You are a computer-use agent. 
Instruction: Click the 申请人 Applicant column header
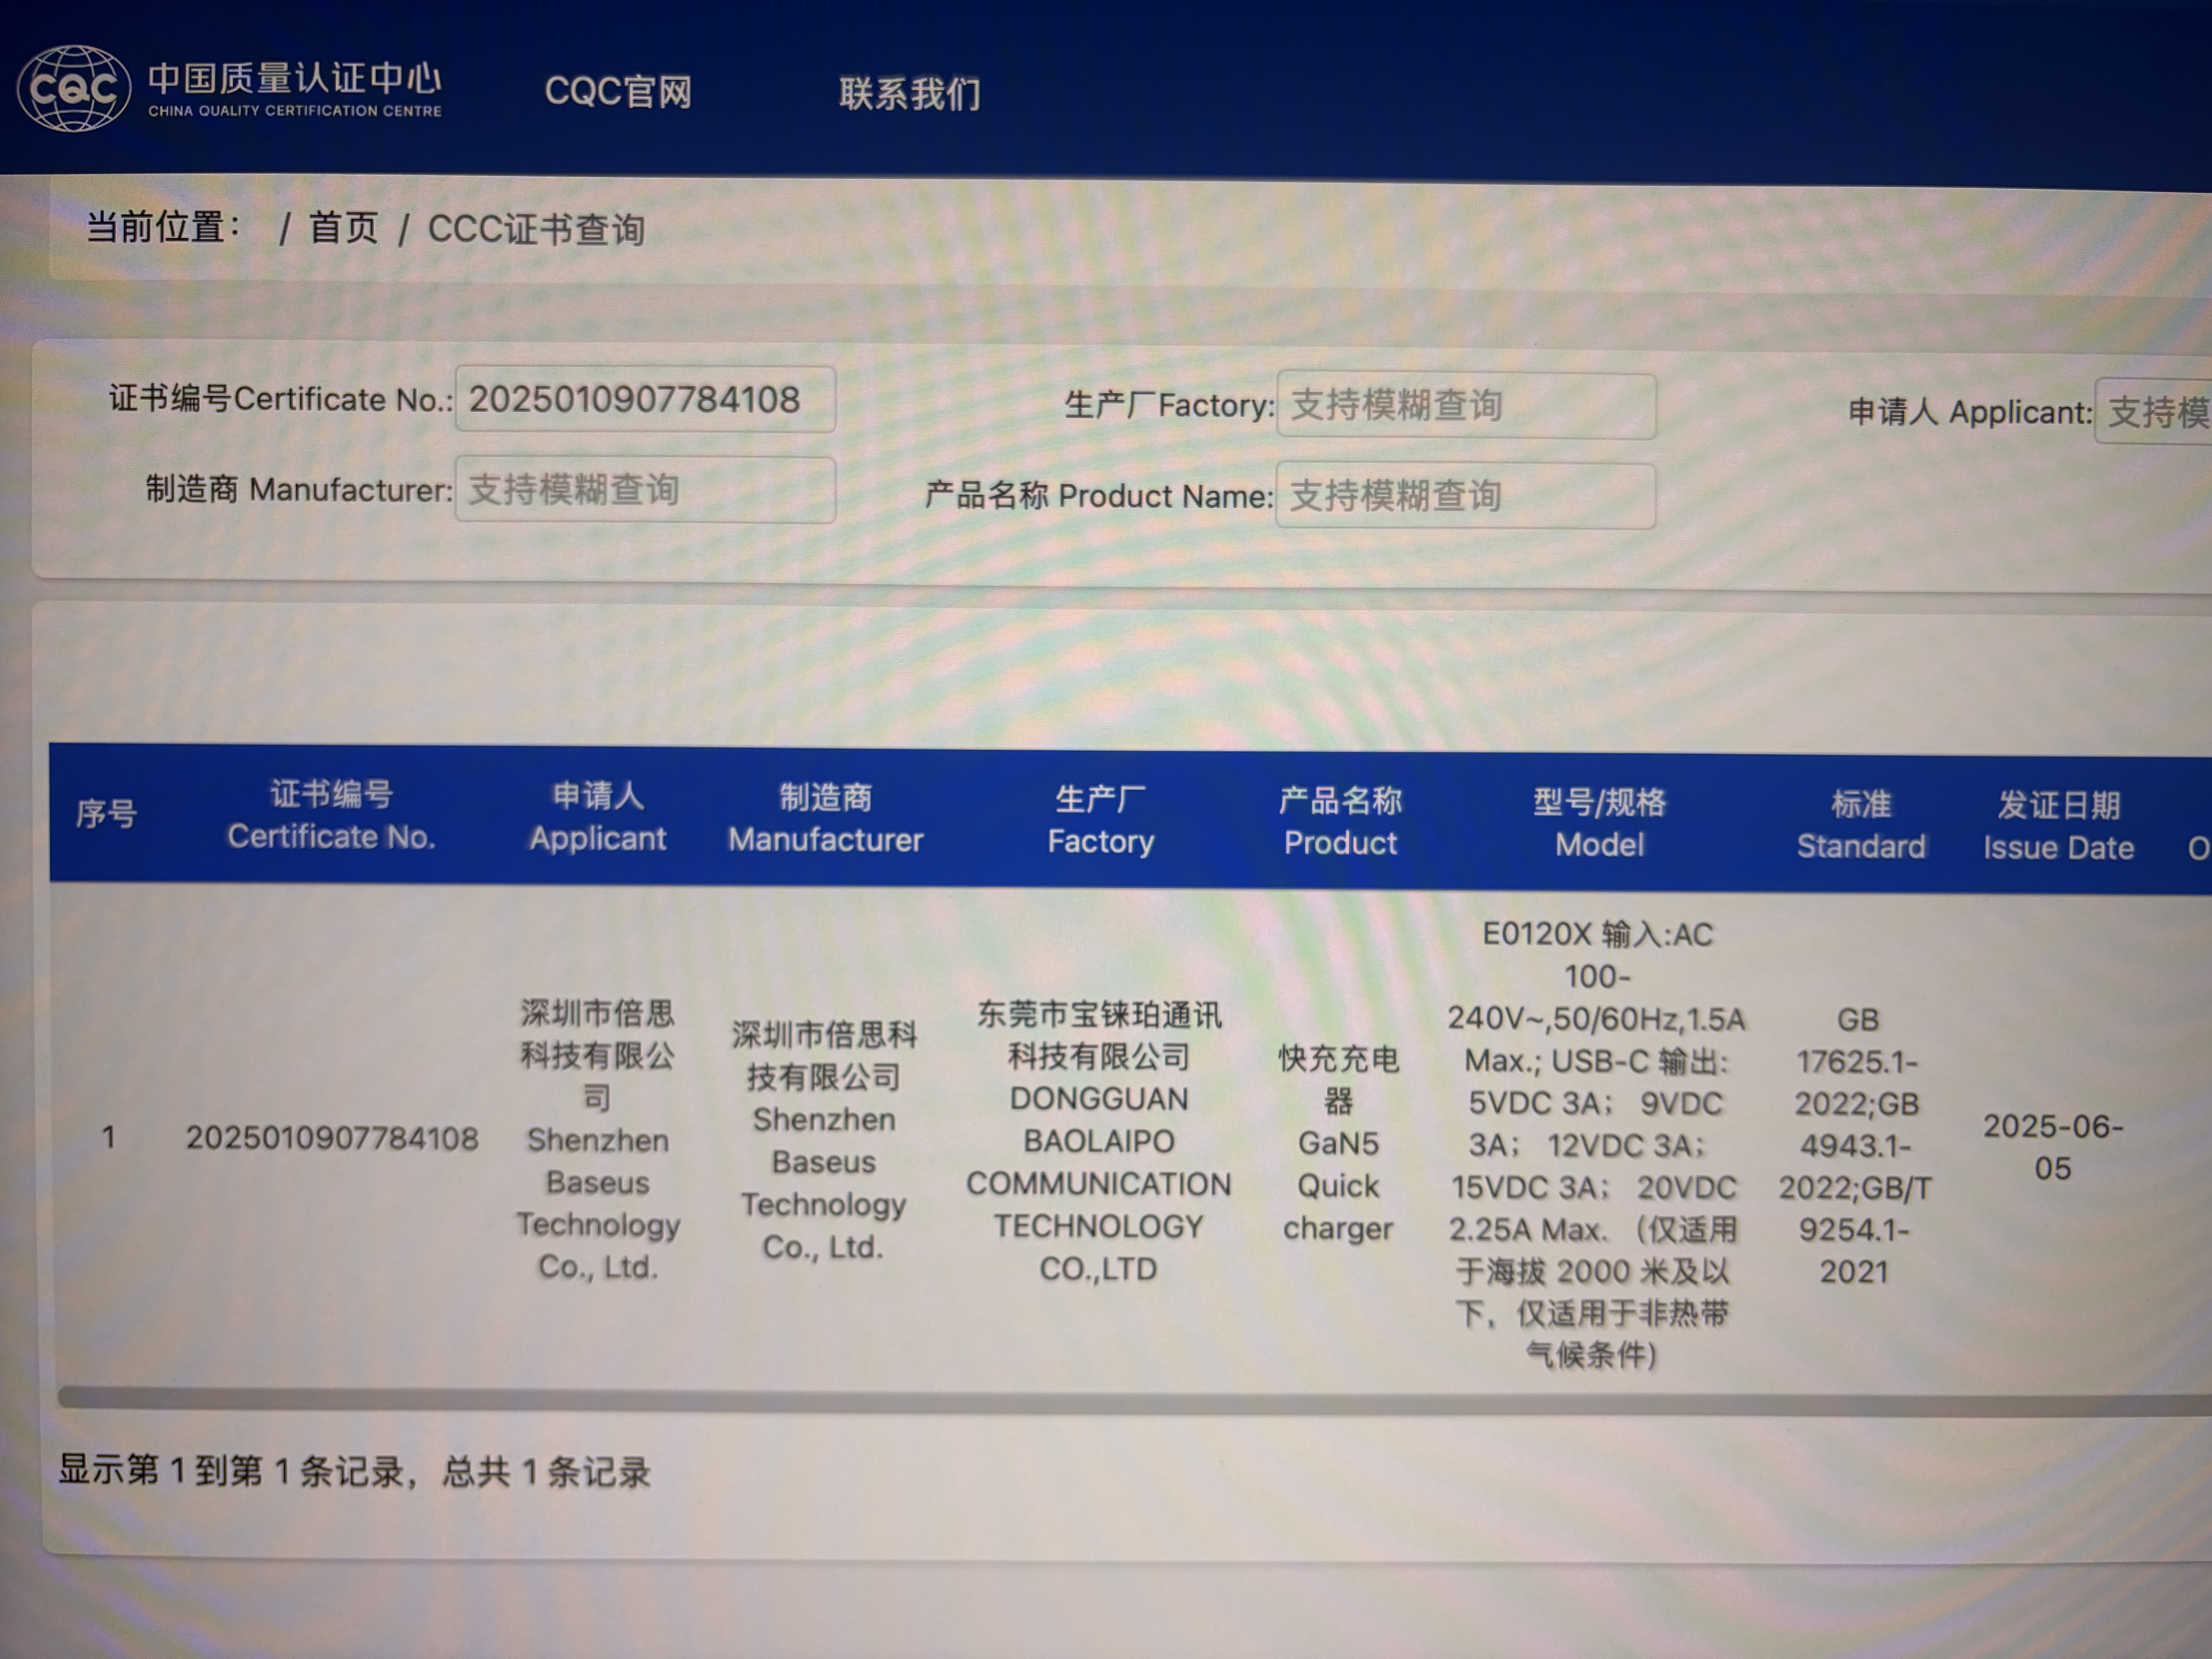598,817
